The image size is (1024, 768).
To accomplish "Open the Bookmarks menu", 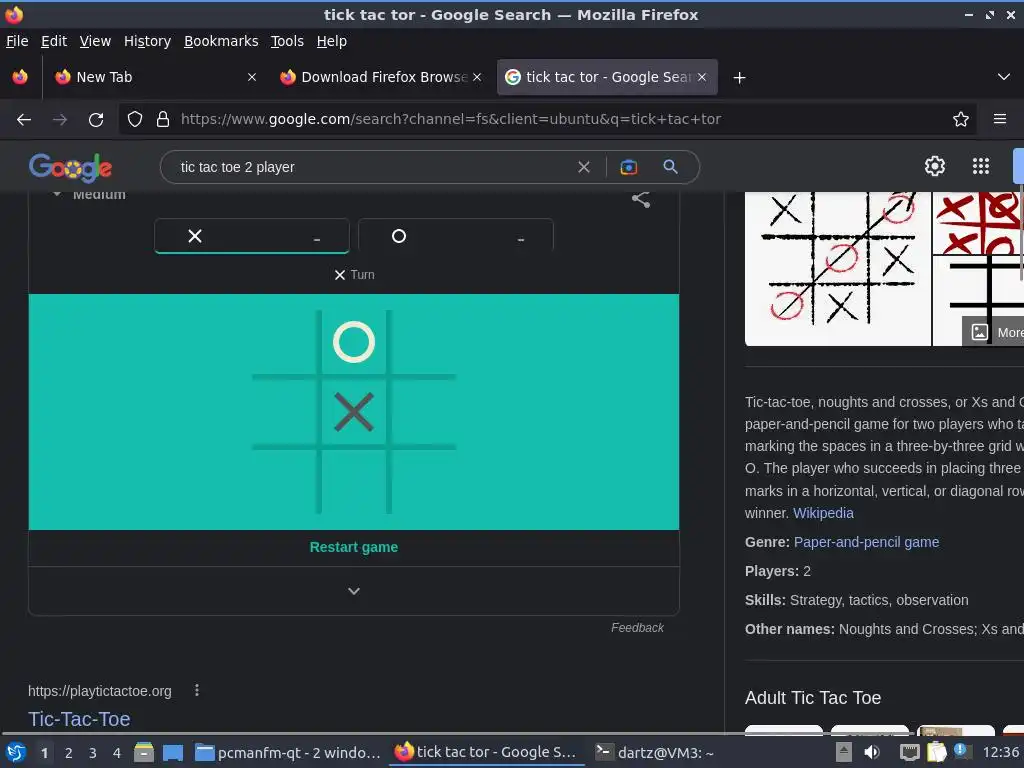I will [x=221, y=41].
